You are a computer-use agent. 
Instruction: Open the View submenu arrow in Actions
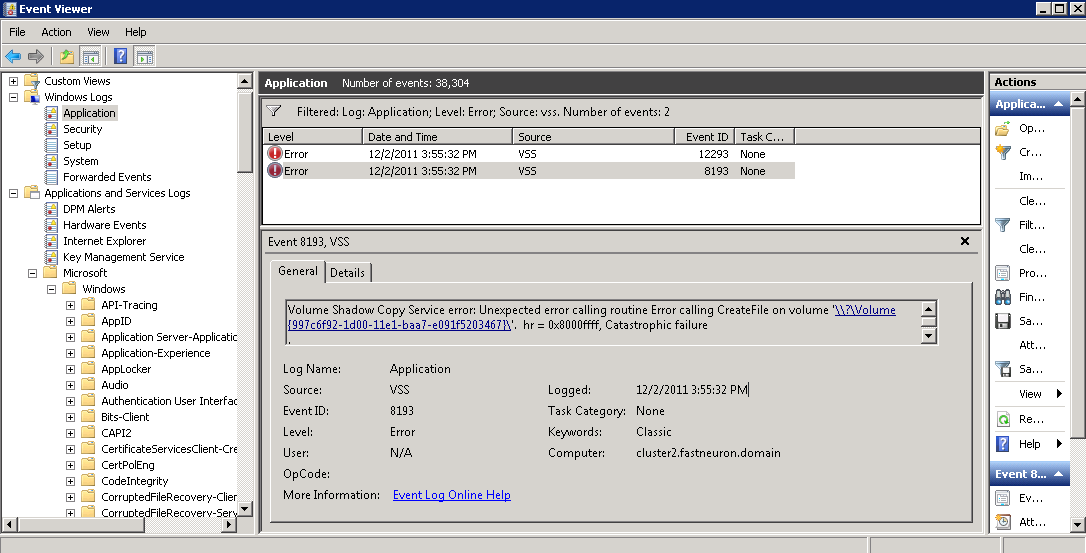click(1059, 394)
